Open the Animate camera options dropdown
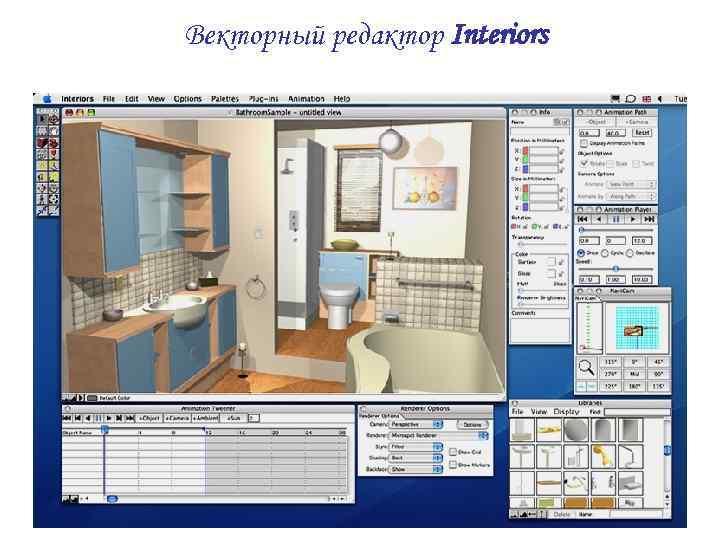720x540 pixels. pyautogui.click(x=630, y=184)
